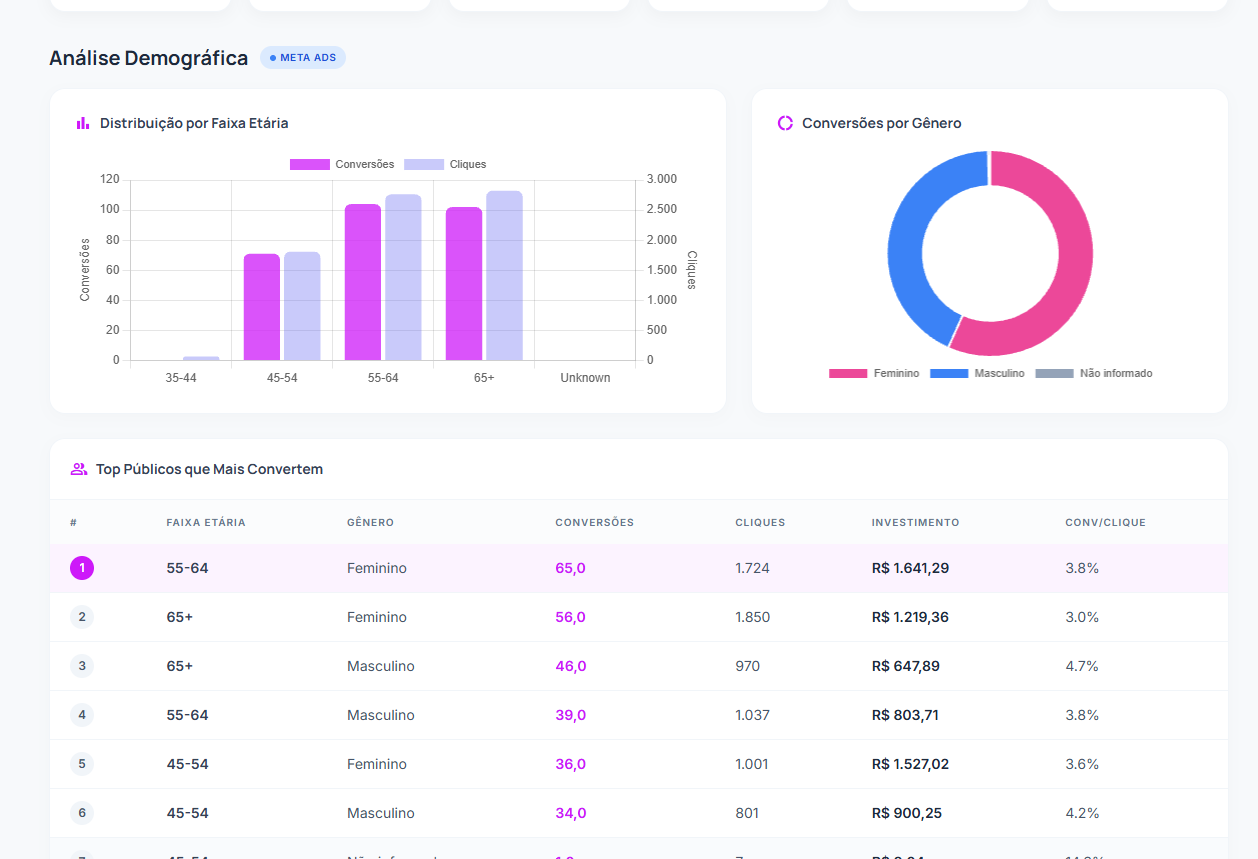The image size is (1258, 859).
Task: Click the 34,0 conversions value
Action: [x=570, y=813]
